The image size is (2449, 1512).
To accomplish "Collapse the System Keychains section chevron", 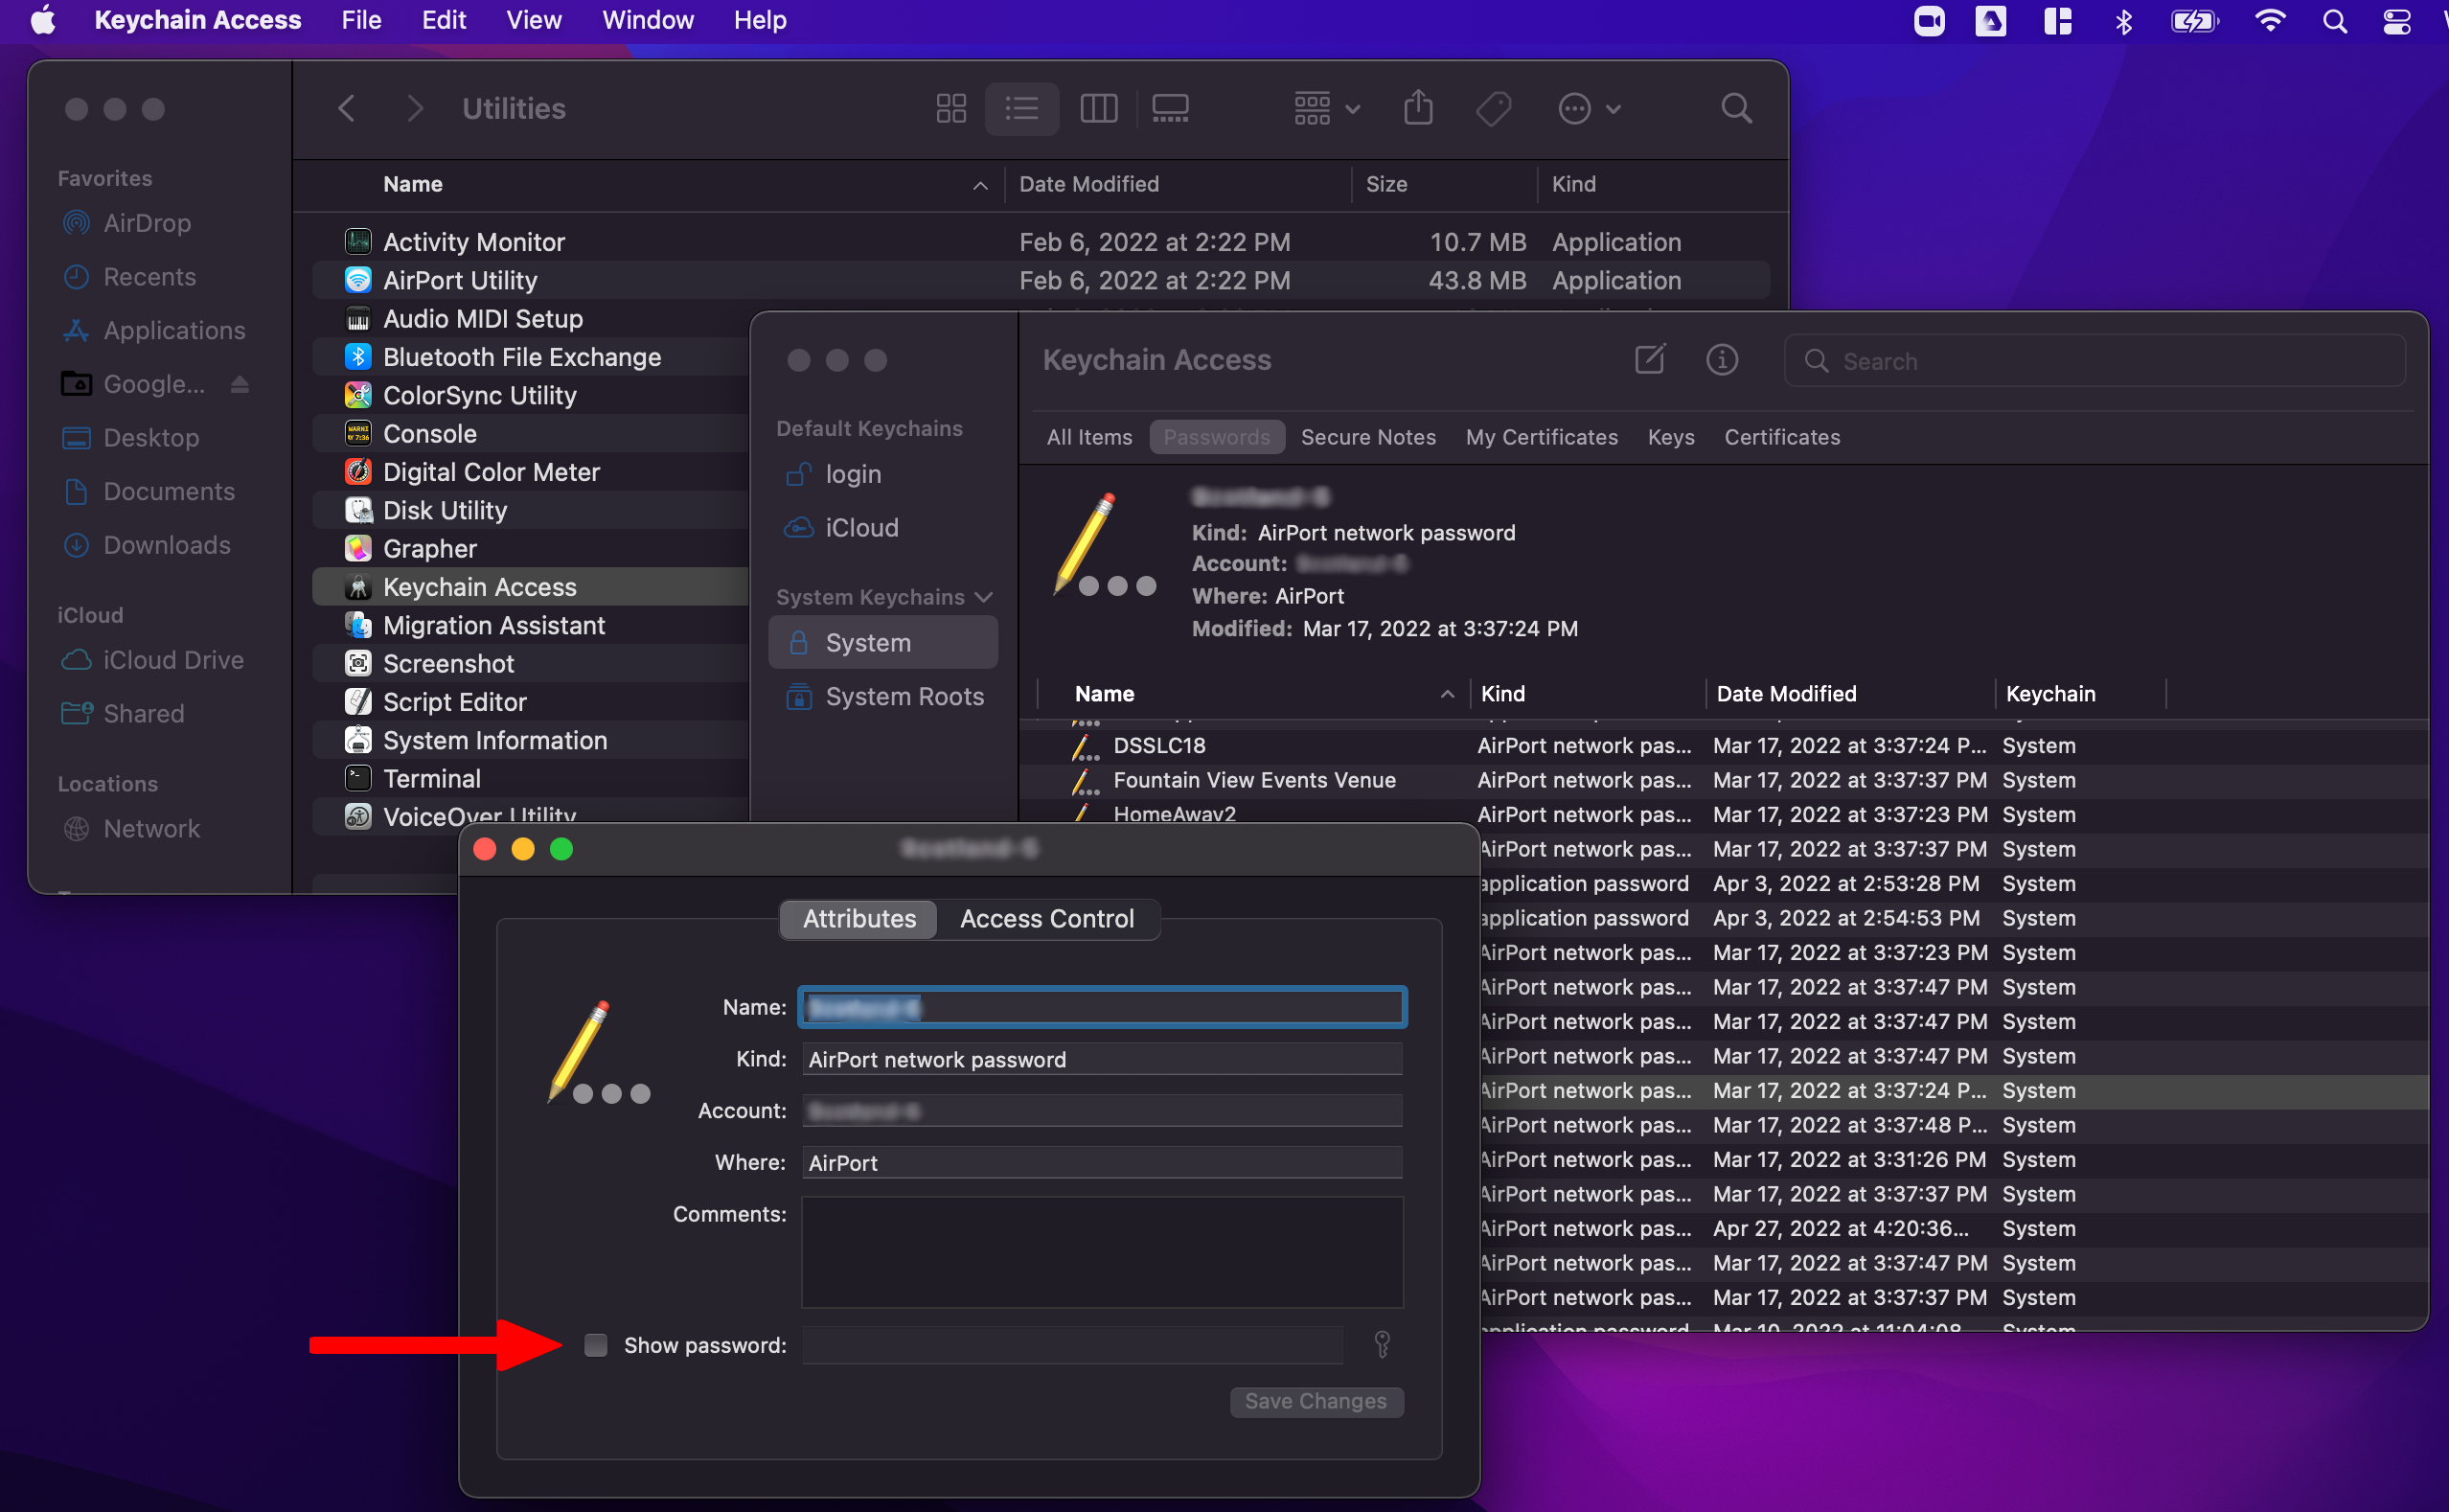I will 984,597.
